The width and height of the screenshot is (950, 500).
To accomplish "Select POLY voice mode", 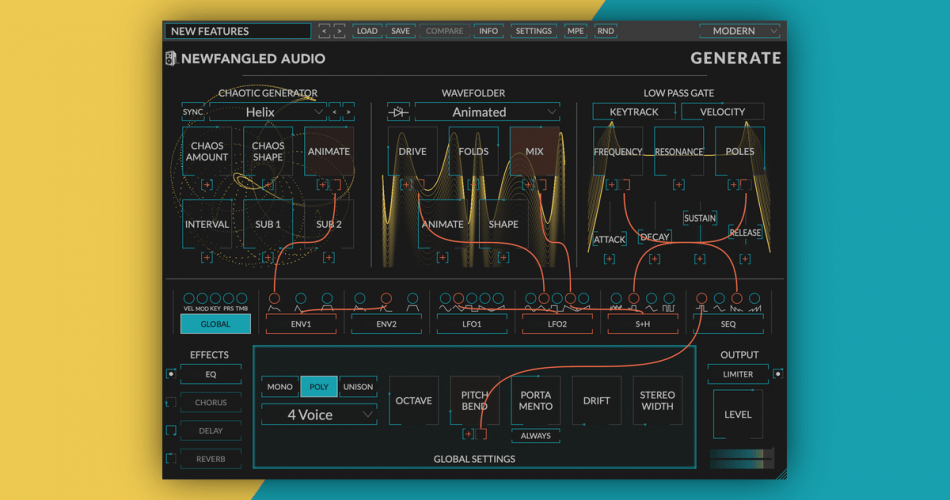I will pyautogui.click(x=319, y=387).
